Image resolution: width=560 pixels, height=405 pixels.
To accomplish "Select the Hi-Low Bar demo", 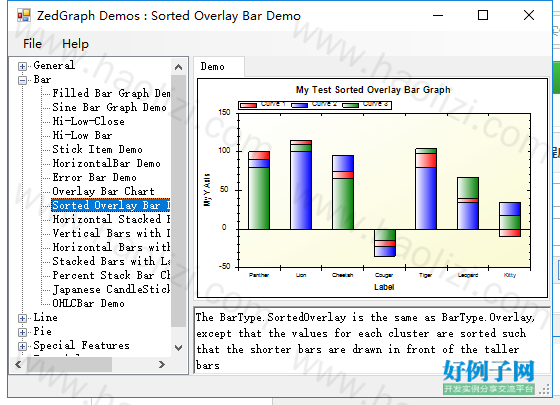I will [x=82, y=135].
